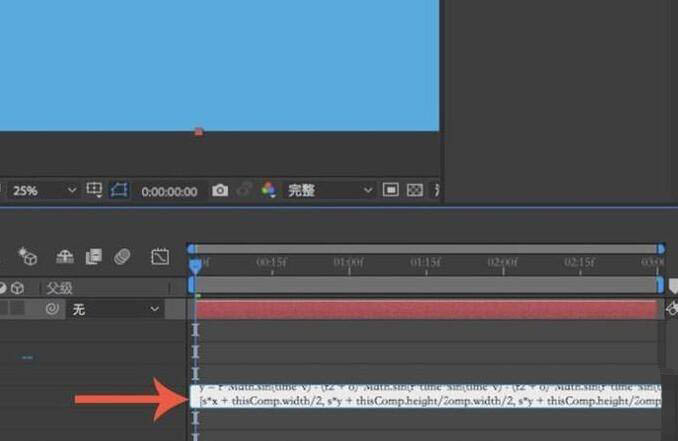
Task: Toggle fast previews rectangle icon
Action: point(390,190)
